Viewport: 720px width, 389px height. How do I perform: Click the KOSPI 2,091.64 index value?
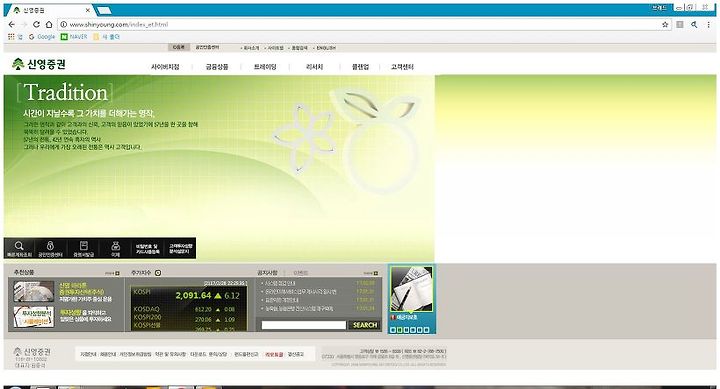[193, 296]
